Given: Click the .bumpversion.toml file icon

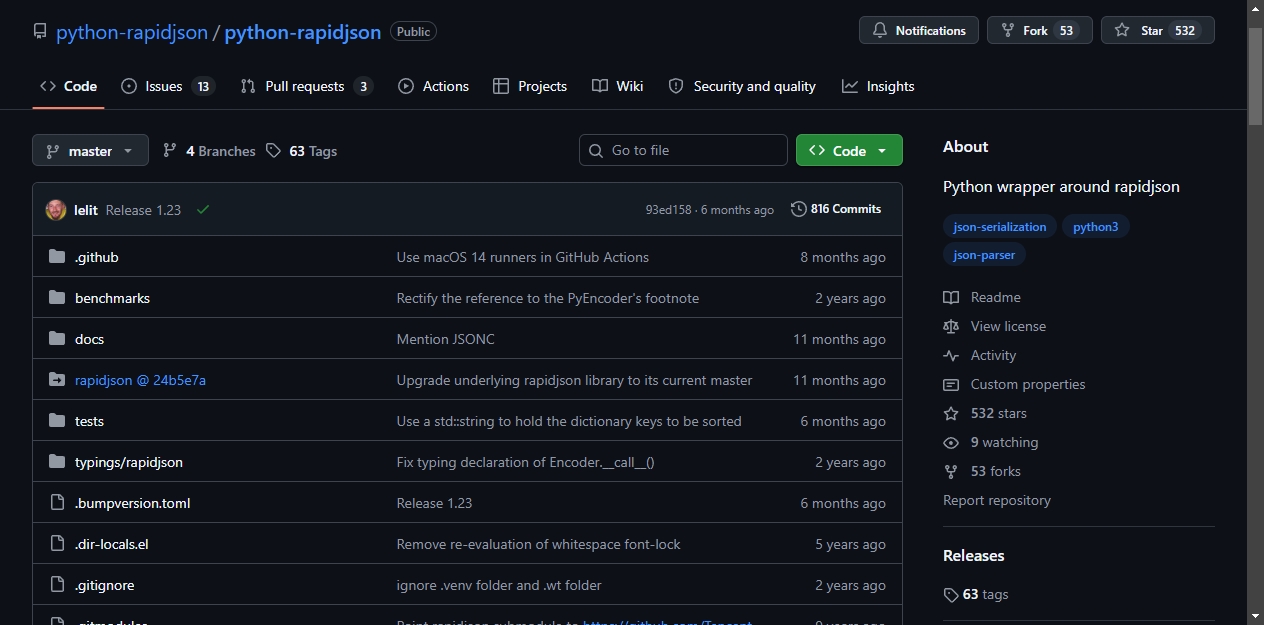Looking at the screenshot, I should 57,503.
